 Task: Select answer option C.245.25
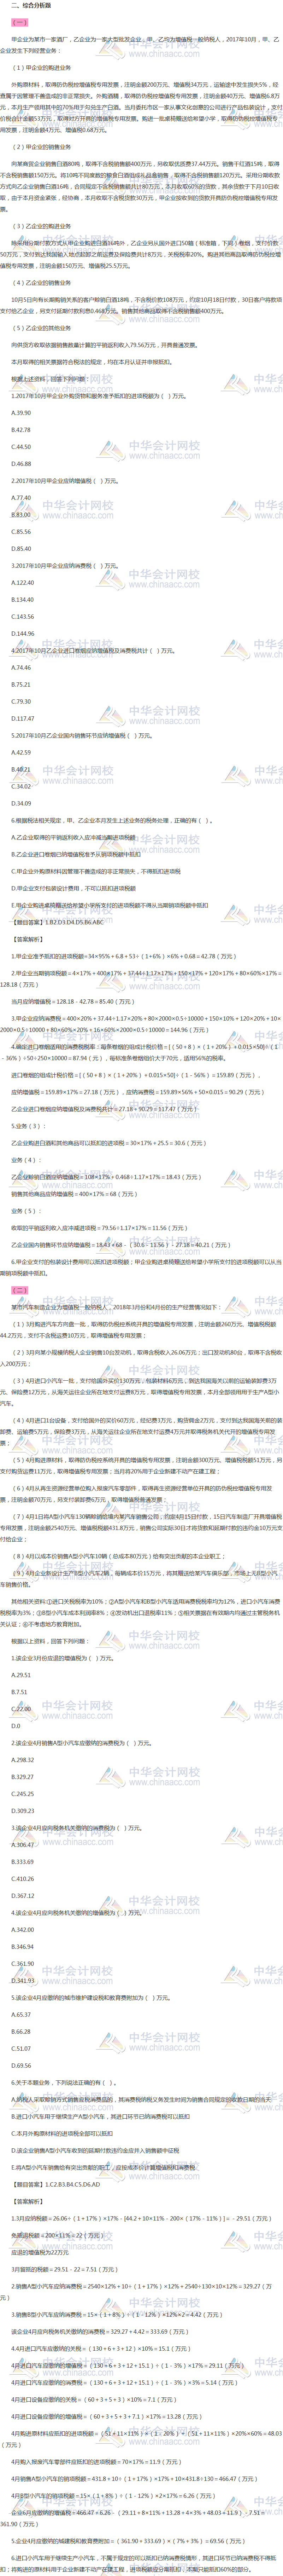click(x=23, y=1794)
